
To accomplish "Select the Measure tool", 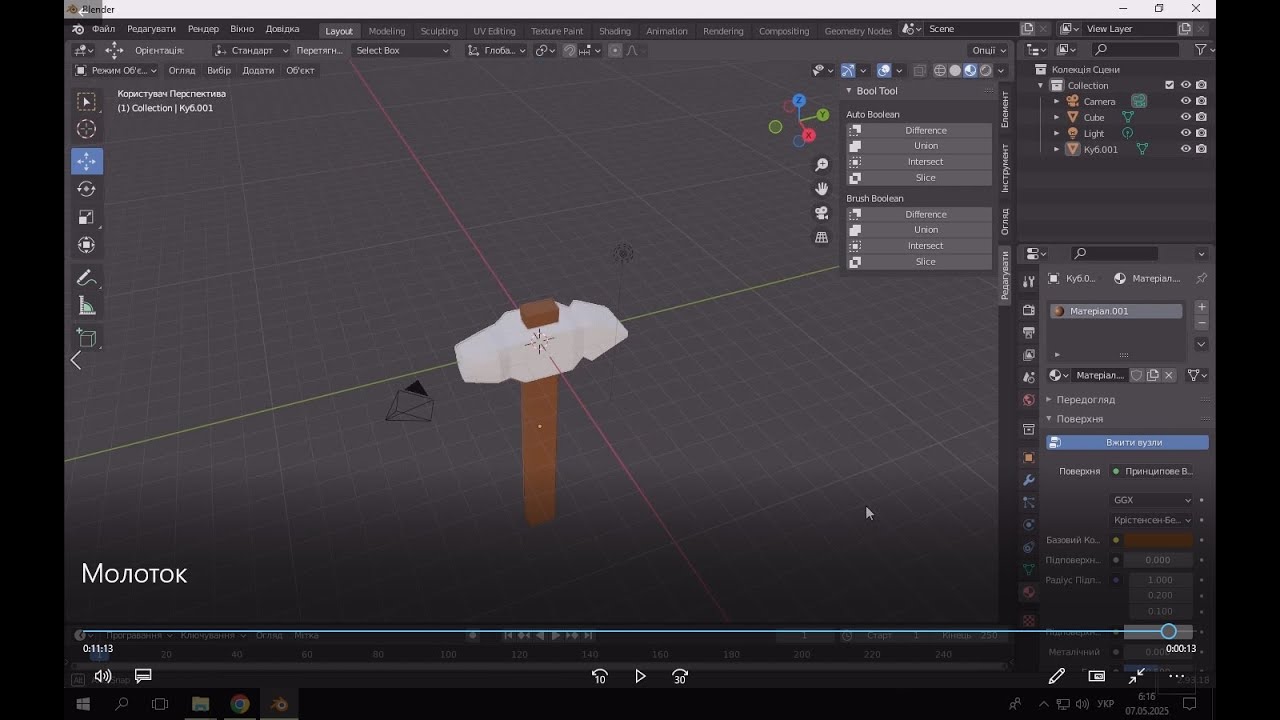I will (x=87, y=306).
